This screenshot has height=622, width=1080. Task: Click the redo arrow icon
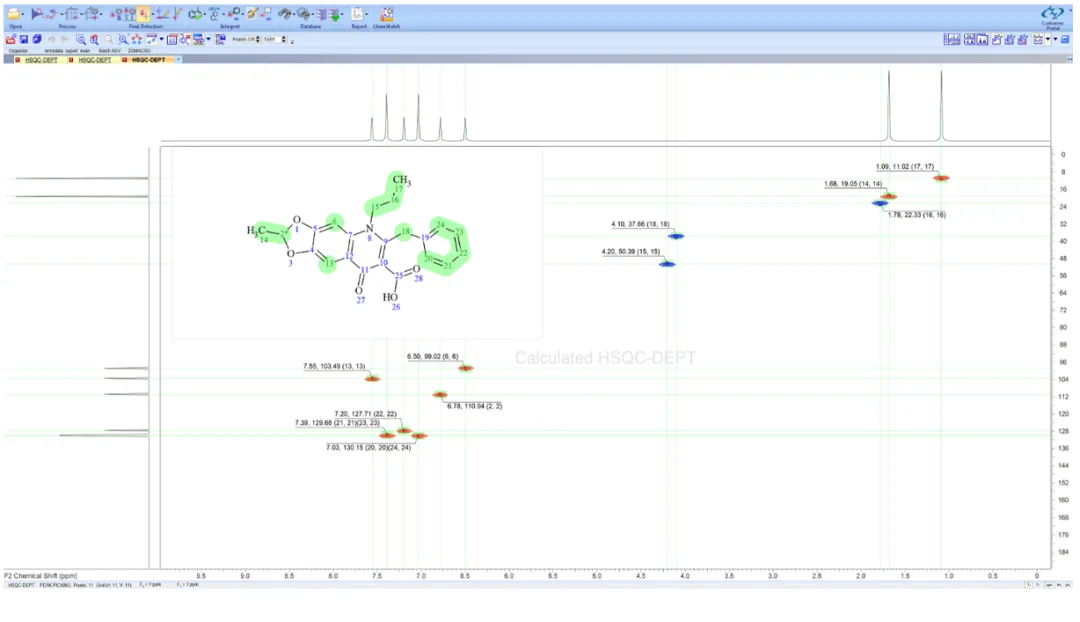coord(65,39)
